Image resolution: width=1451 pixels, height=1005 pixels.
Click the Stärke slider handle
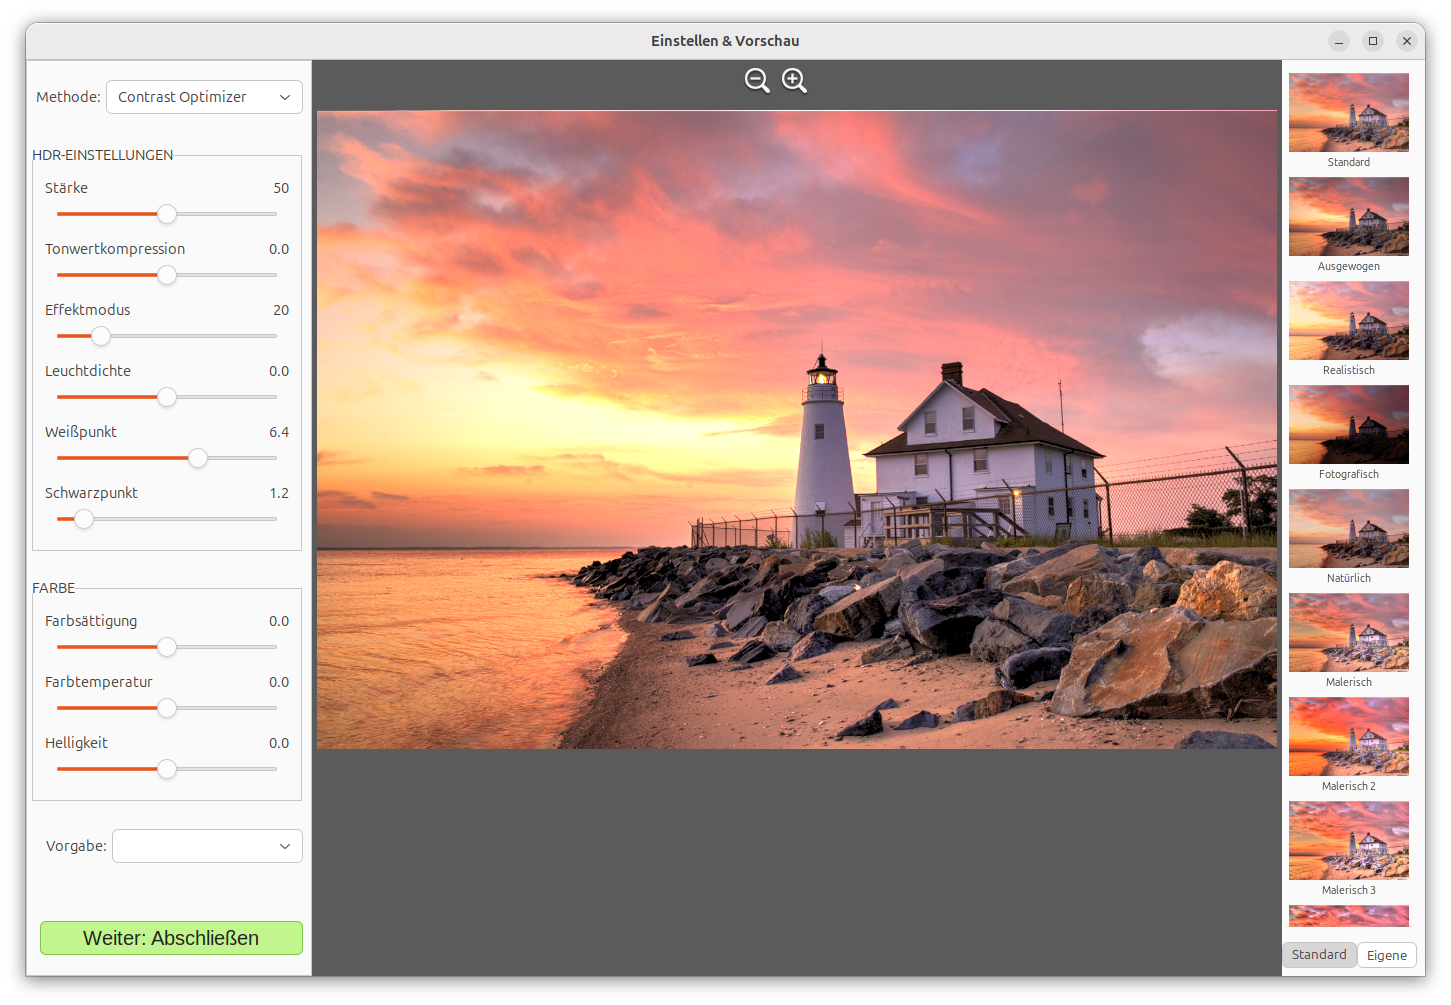pos(167,214)
